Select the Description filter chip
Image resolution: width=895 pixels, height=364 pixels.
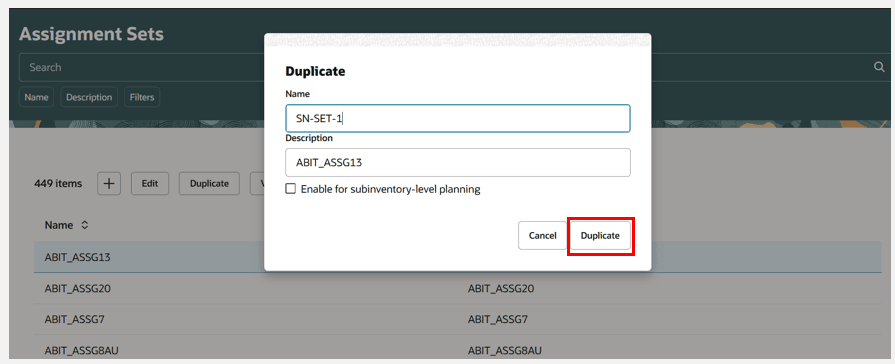click(89, 98)
